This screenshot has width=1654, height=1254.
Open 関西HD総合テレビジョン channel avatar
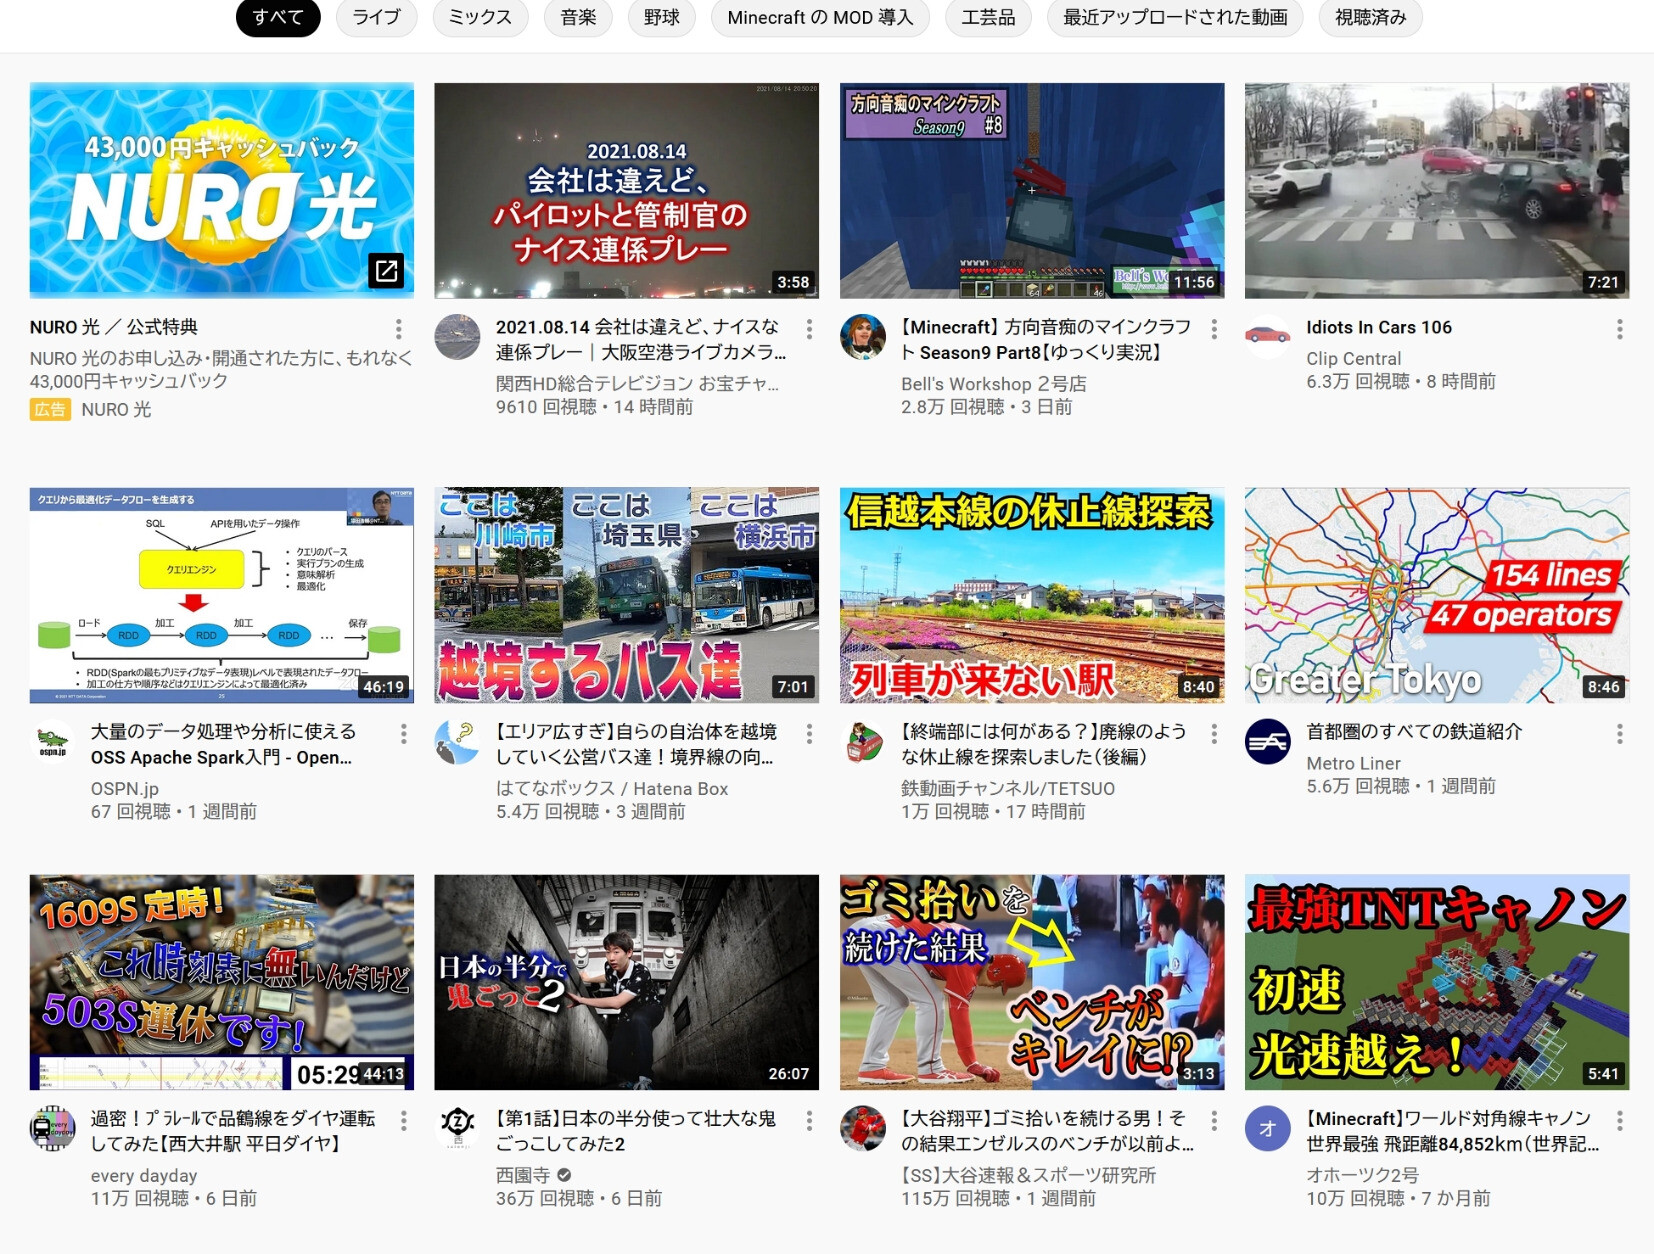457,337
